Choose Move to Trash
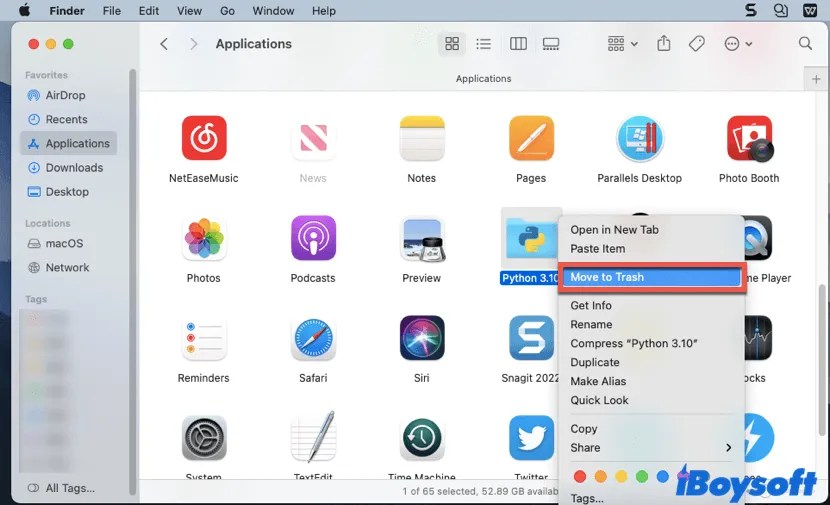Screen dimensions: 830x505 (651, 277)
